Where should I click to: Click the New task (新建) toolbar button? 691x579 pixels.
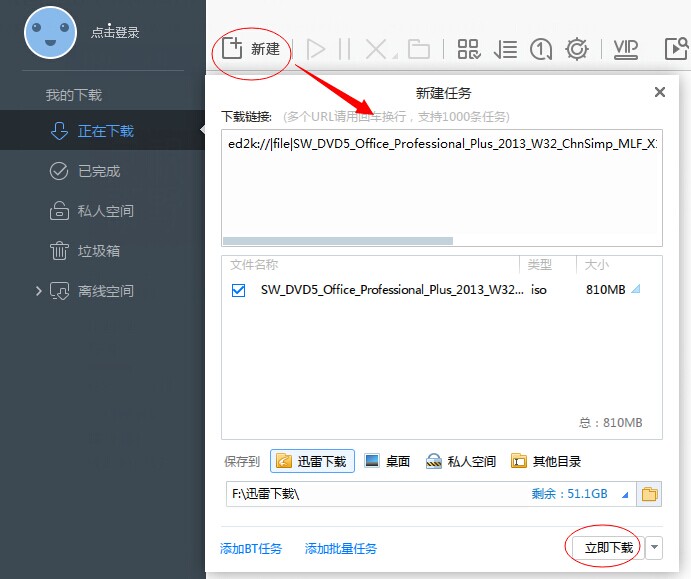251,48
